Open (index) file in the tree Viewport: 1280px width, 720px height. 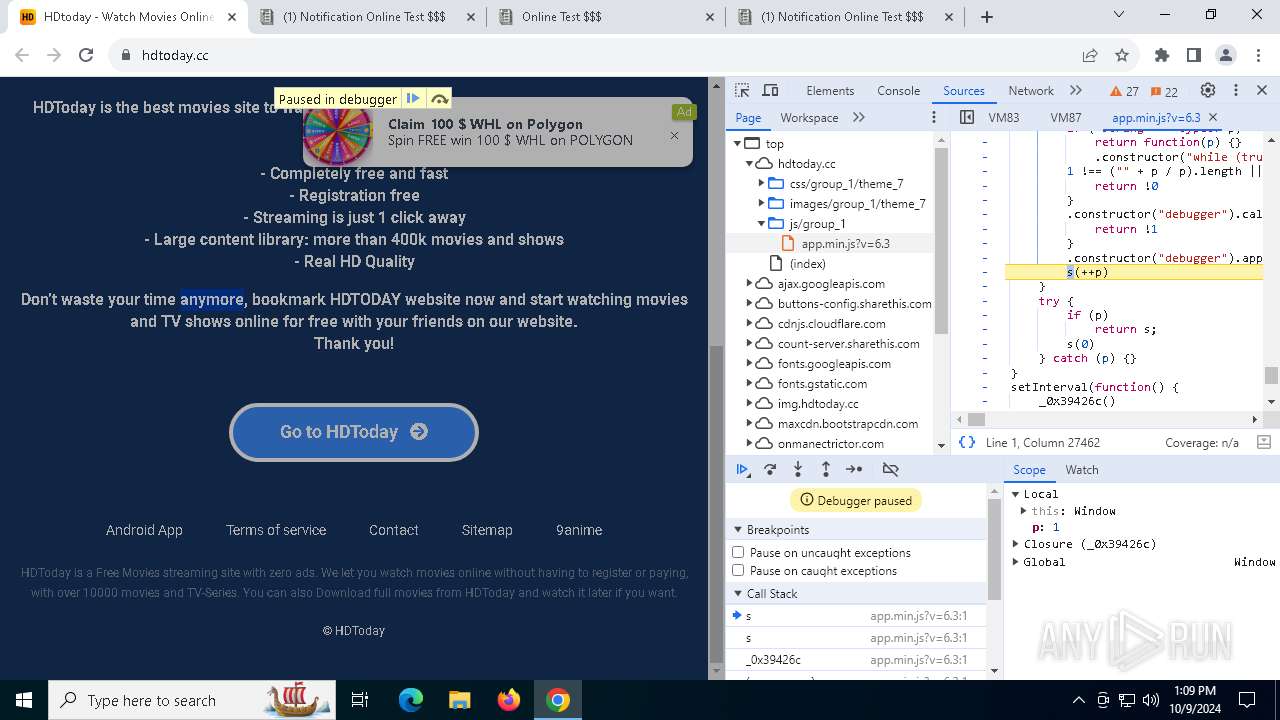(807, 264)
